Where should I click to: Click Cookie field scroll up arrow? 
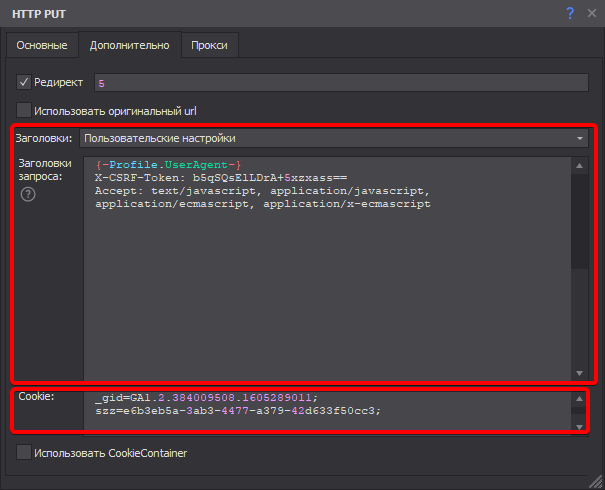pyautogui.click(x=580, y=399)
